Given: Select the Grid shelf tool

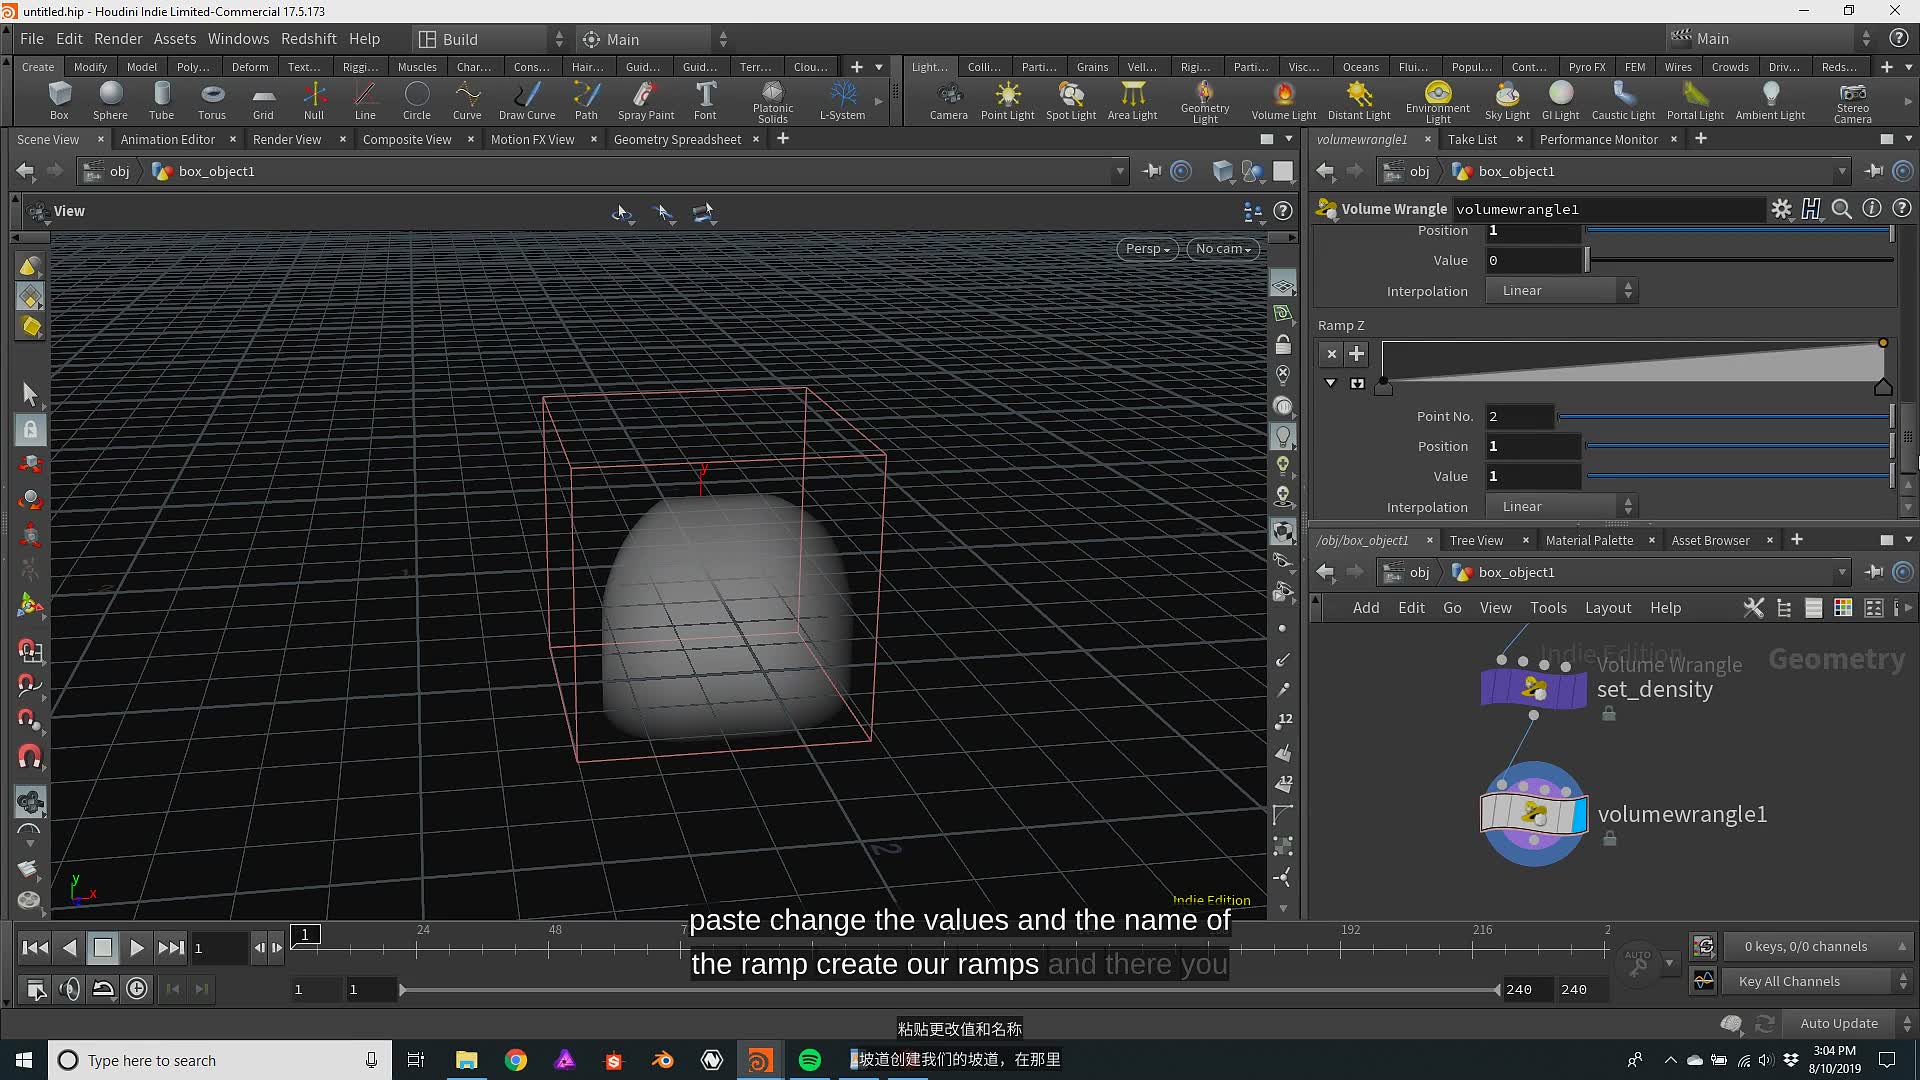Looking at the screenshot, I should coord(263,101).
